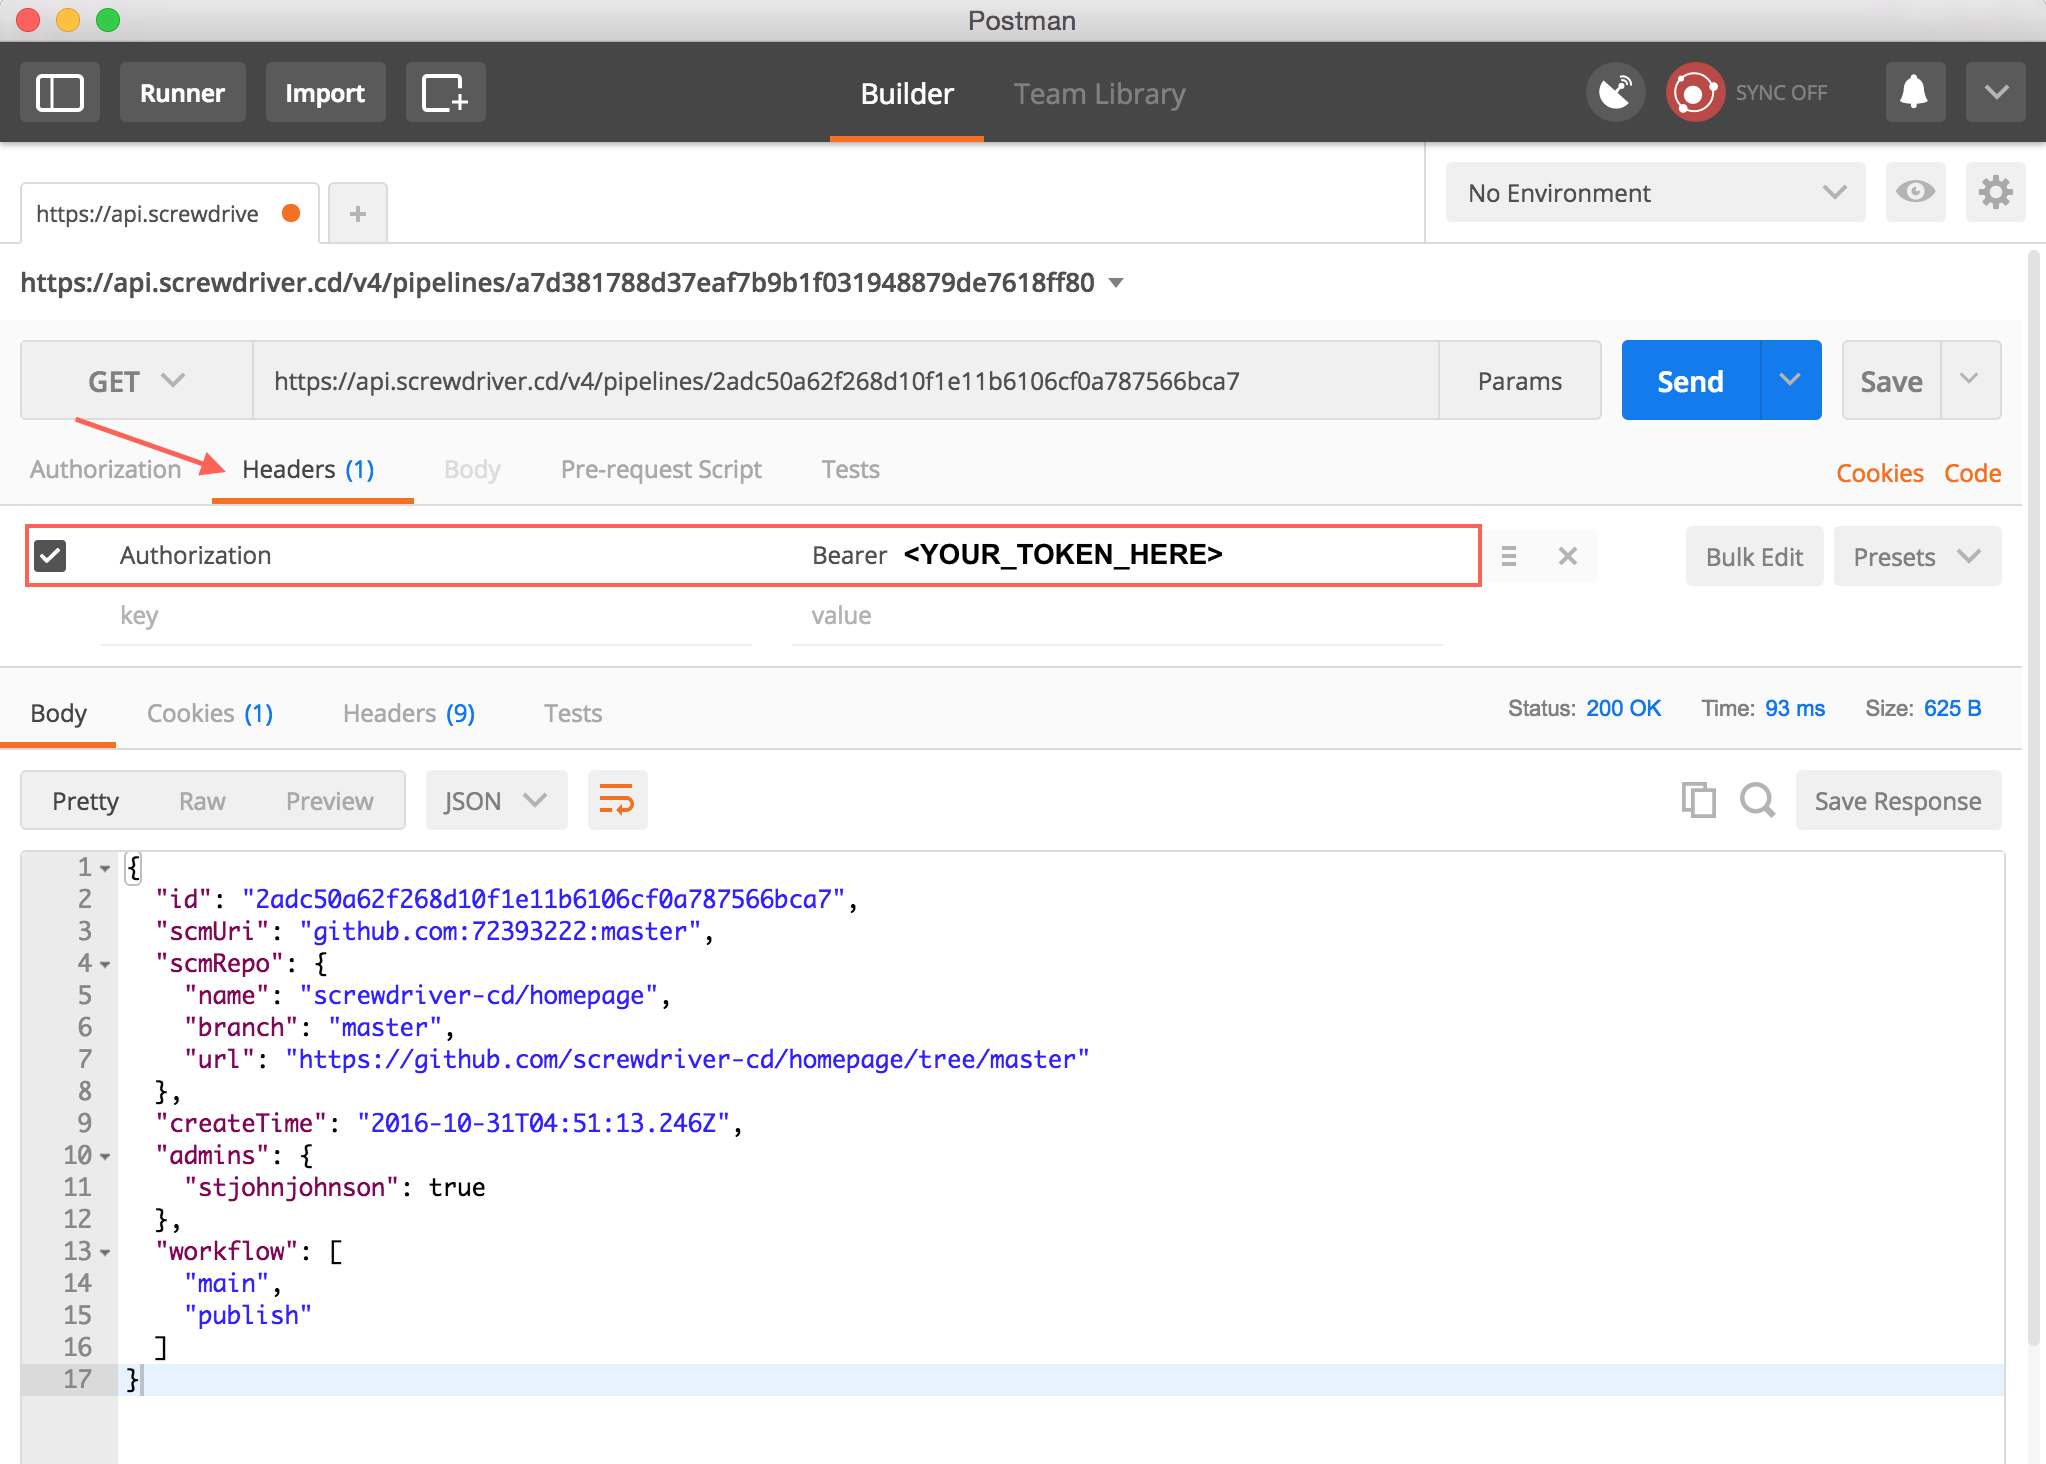Open the Cookies link
Viewport: 2046px width, 1464px height.
pos(1879,473)
